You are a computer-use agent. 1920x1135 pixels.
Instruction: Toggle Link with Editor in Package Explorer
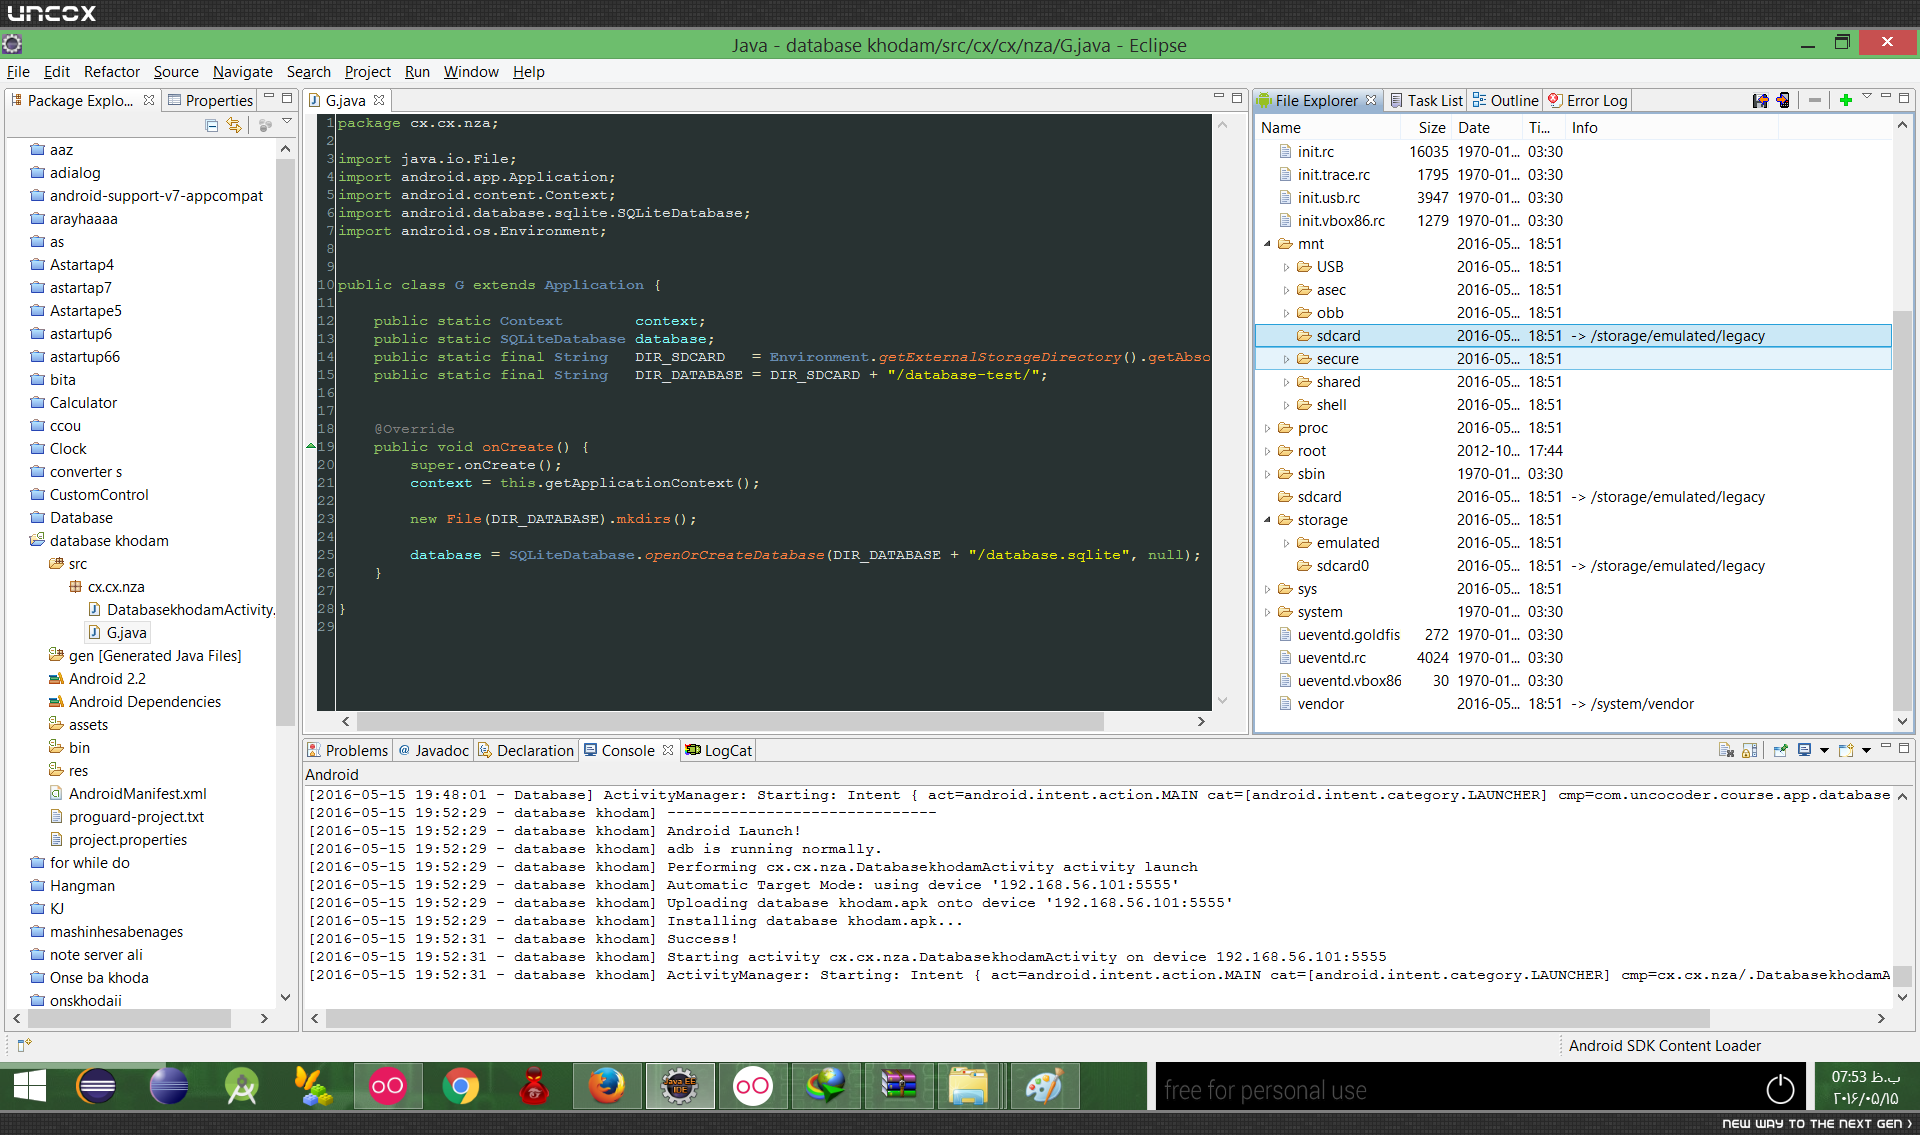click(x=234, y=125)
